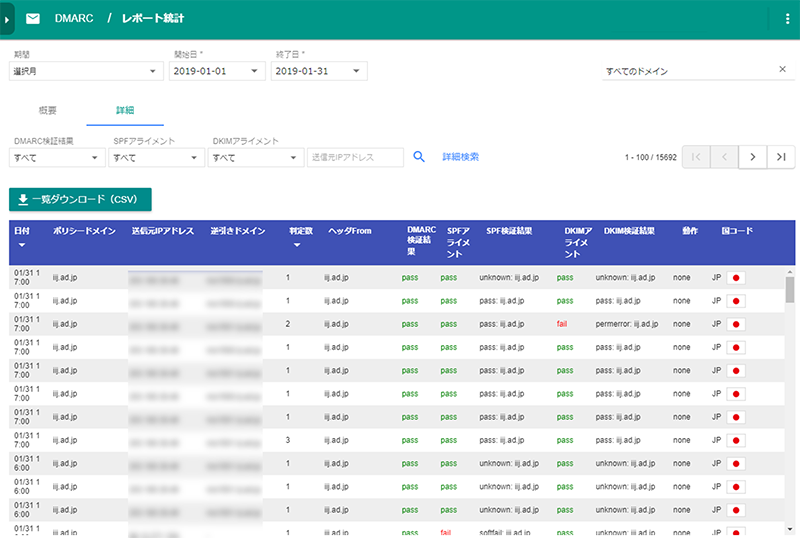The image size is (800, 538).
Task: Click the magnifier search icon
Action: (420, 157)
